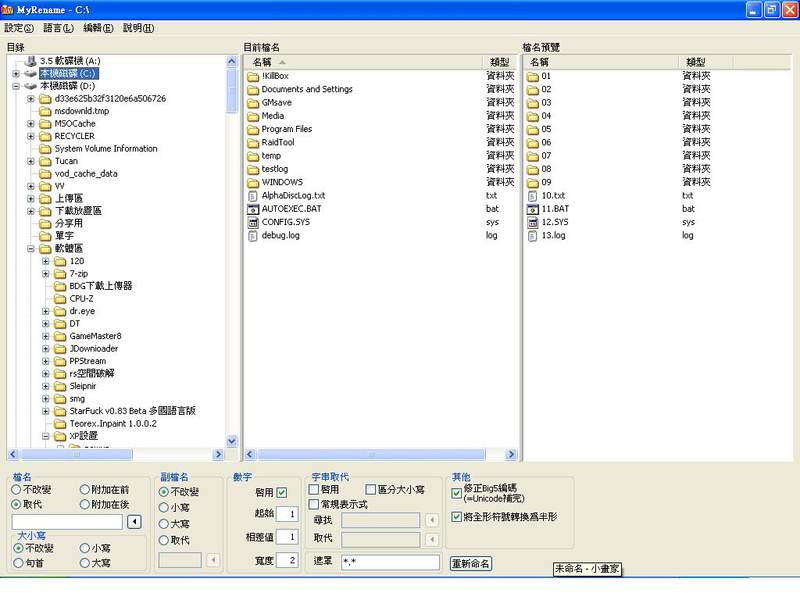Screen dimensions: 800x600
Task: Expand the 7-zip folder tree node
Action: pyautogui.click(x=46, y=274)
